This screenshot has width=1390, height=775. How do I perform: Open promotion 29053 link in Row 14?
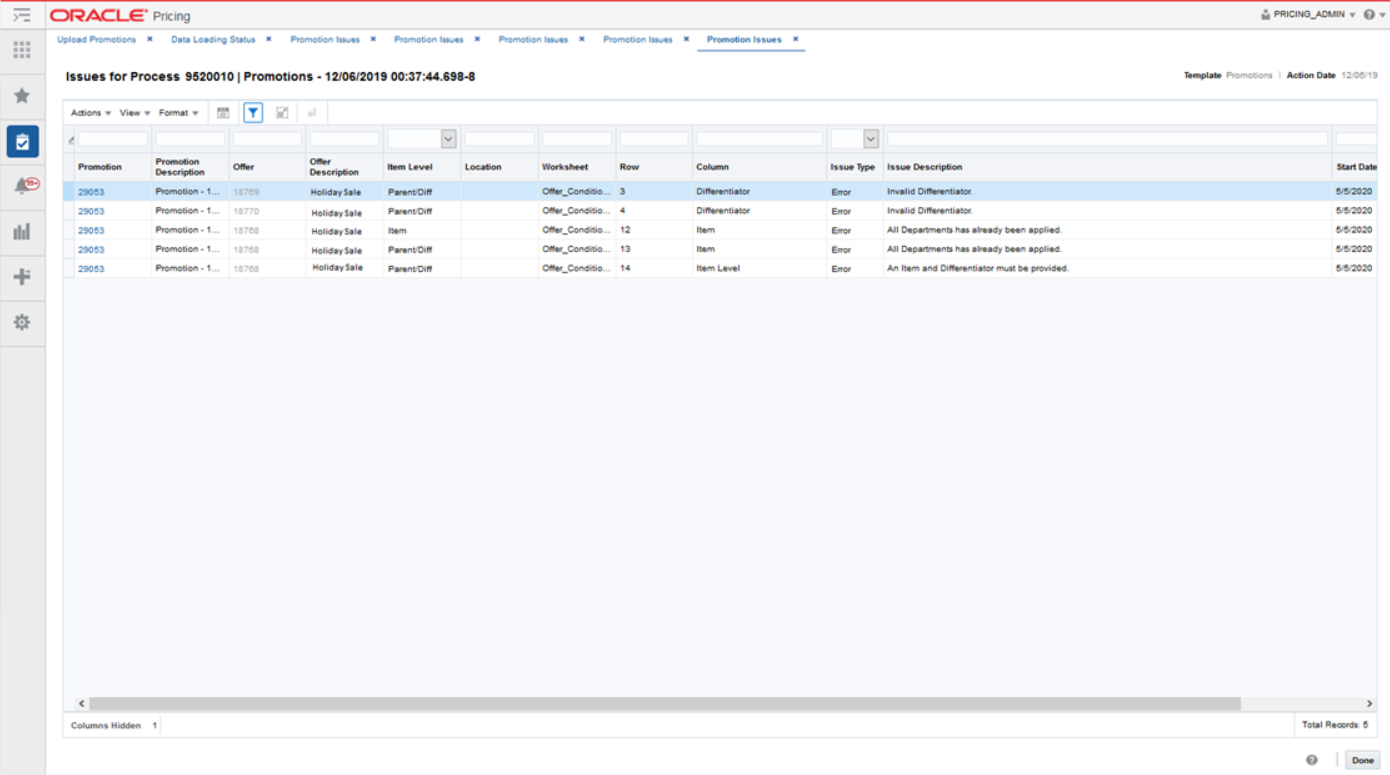(91, 269)
